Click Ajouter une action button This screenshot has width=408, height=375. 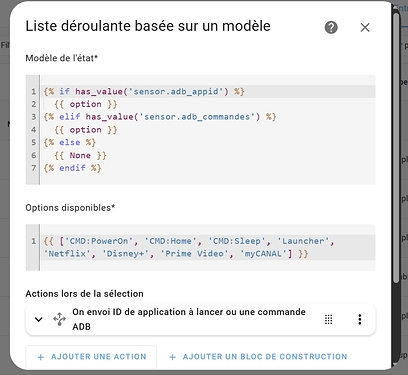pyautogui.click(x=91, y=357)
